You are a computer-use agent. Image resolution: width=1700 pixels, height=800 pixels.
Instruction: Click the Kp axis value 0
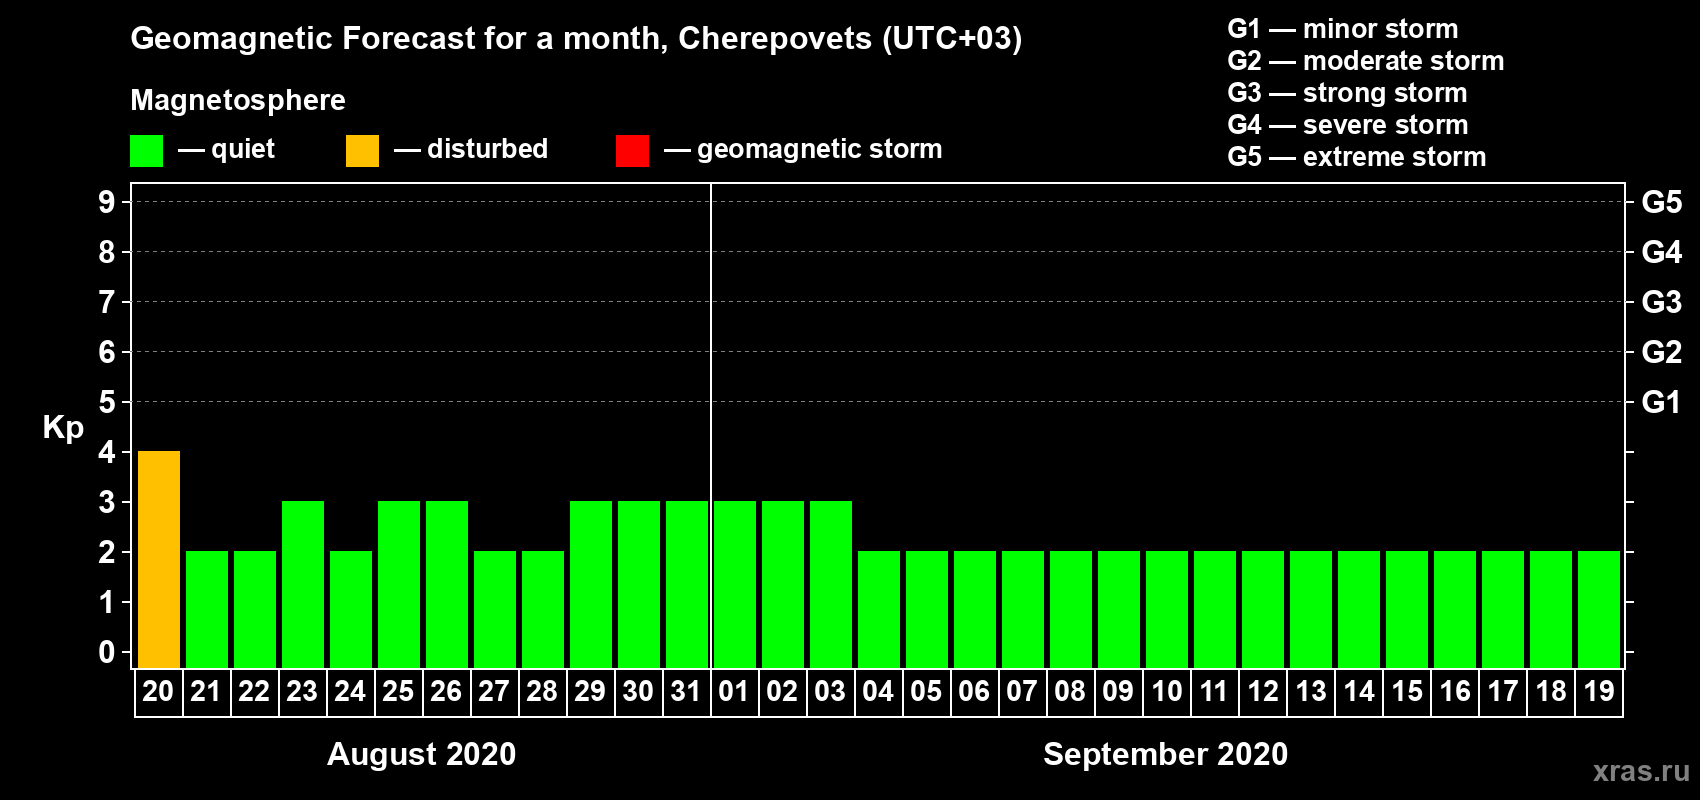coord(107,652)
